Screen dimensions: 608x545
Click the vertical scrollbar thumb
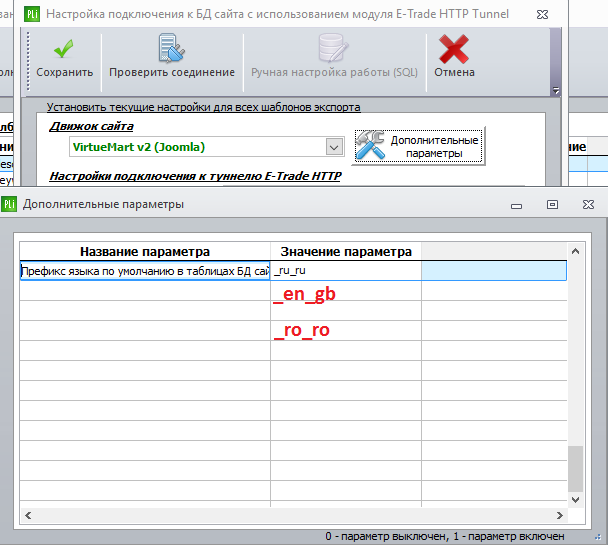575,469
